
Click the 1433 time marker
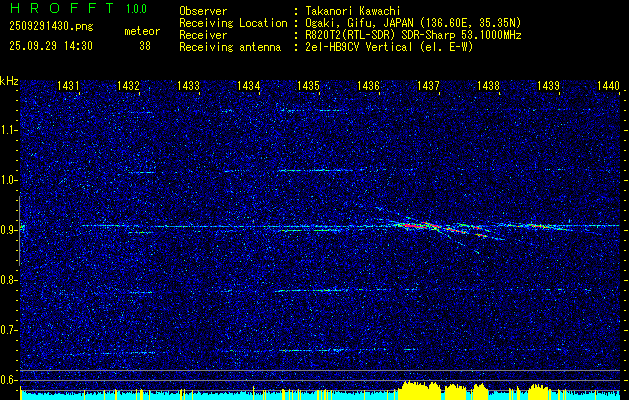coord(188,85)
